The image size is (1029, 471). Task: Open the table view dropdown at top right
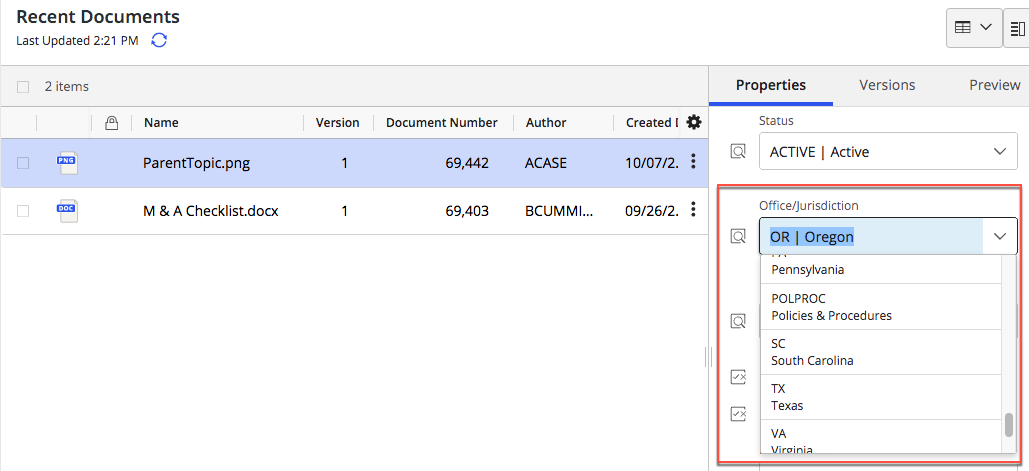974,28
